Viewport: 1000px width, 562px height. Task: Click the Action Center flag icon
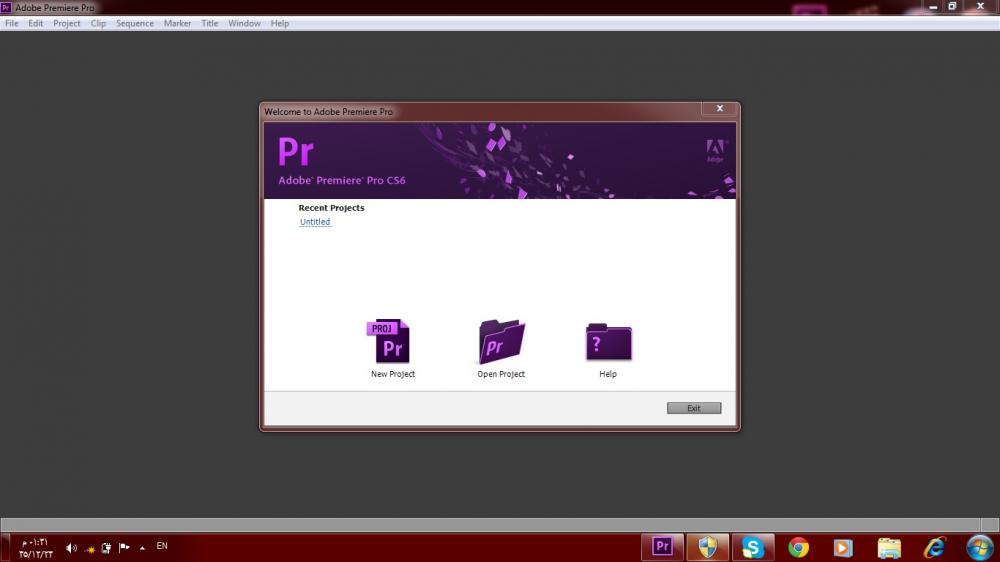point(124,548)
